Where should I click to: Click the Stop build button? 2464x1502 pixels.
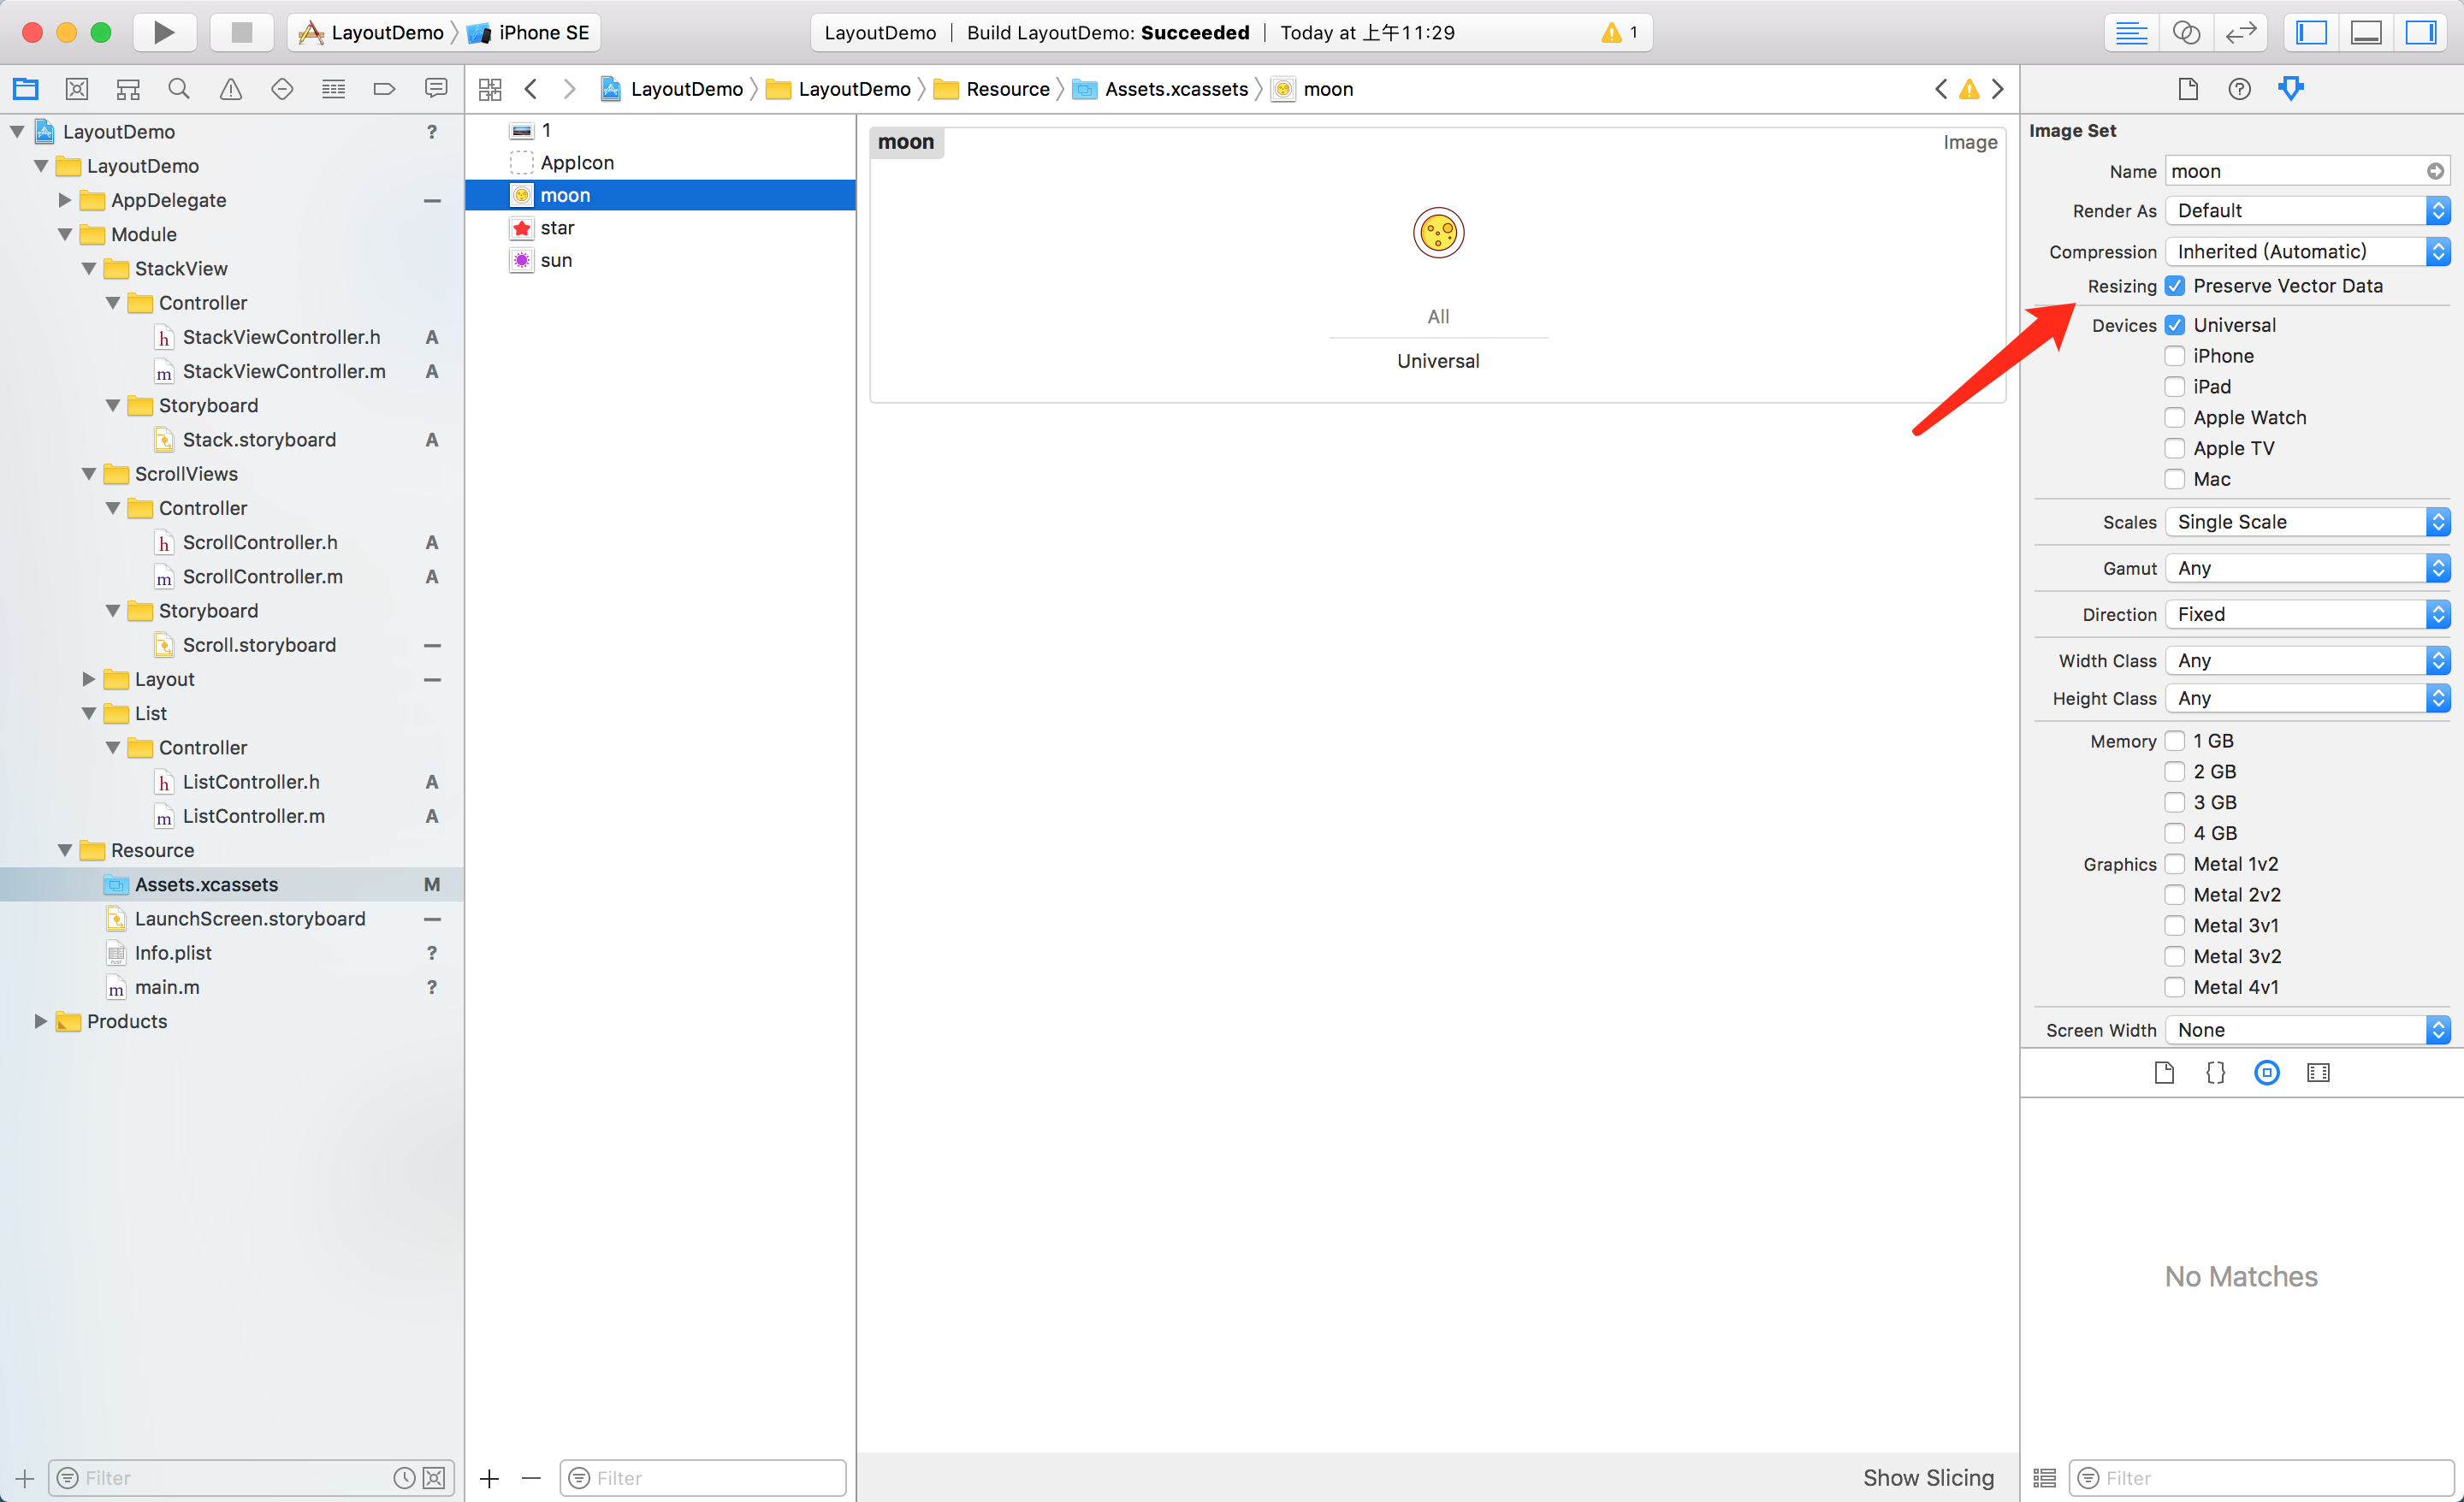pyautogui.click(x=241, y=32)
